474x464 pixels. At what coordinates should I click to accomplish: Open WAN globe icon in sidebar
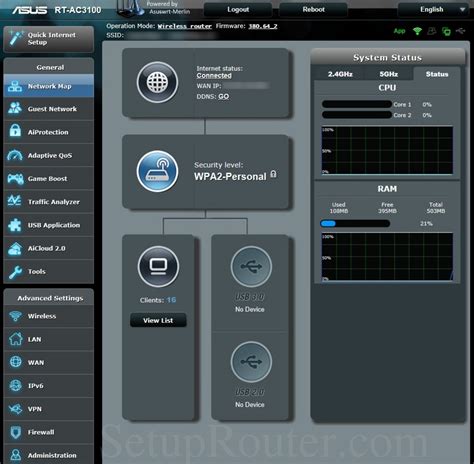coord(15,362)
